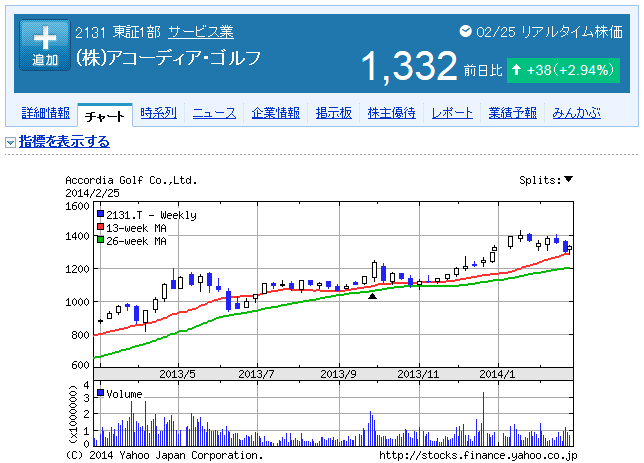Screen dimensions: 644x463
Task: Click the Splits triangle marker in legend
Action: pos(568,179)
